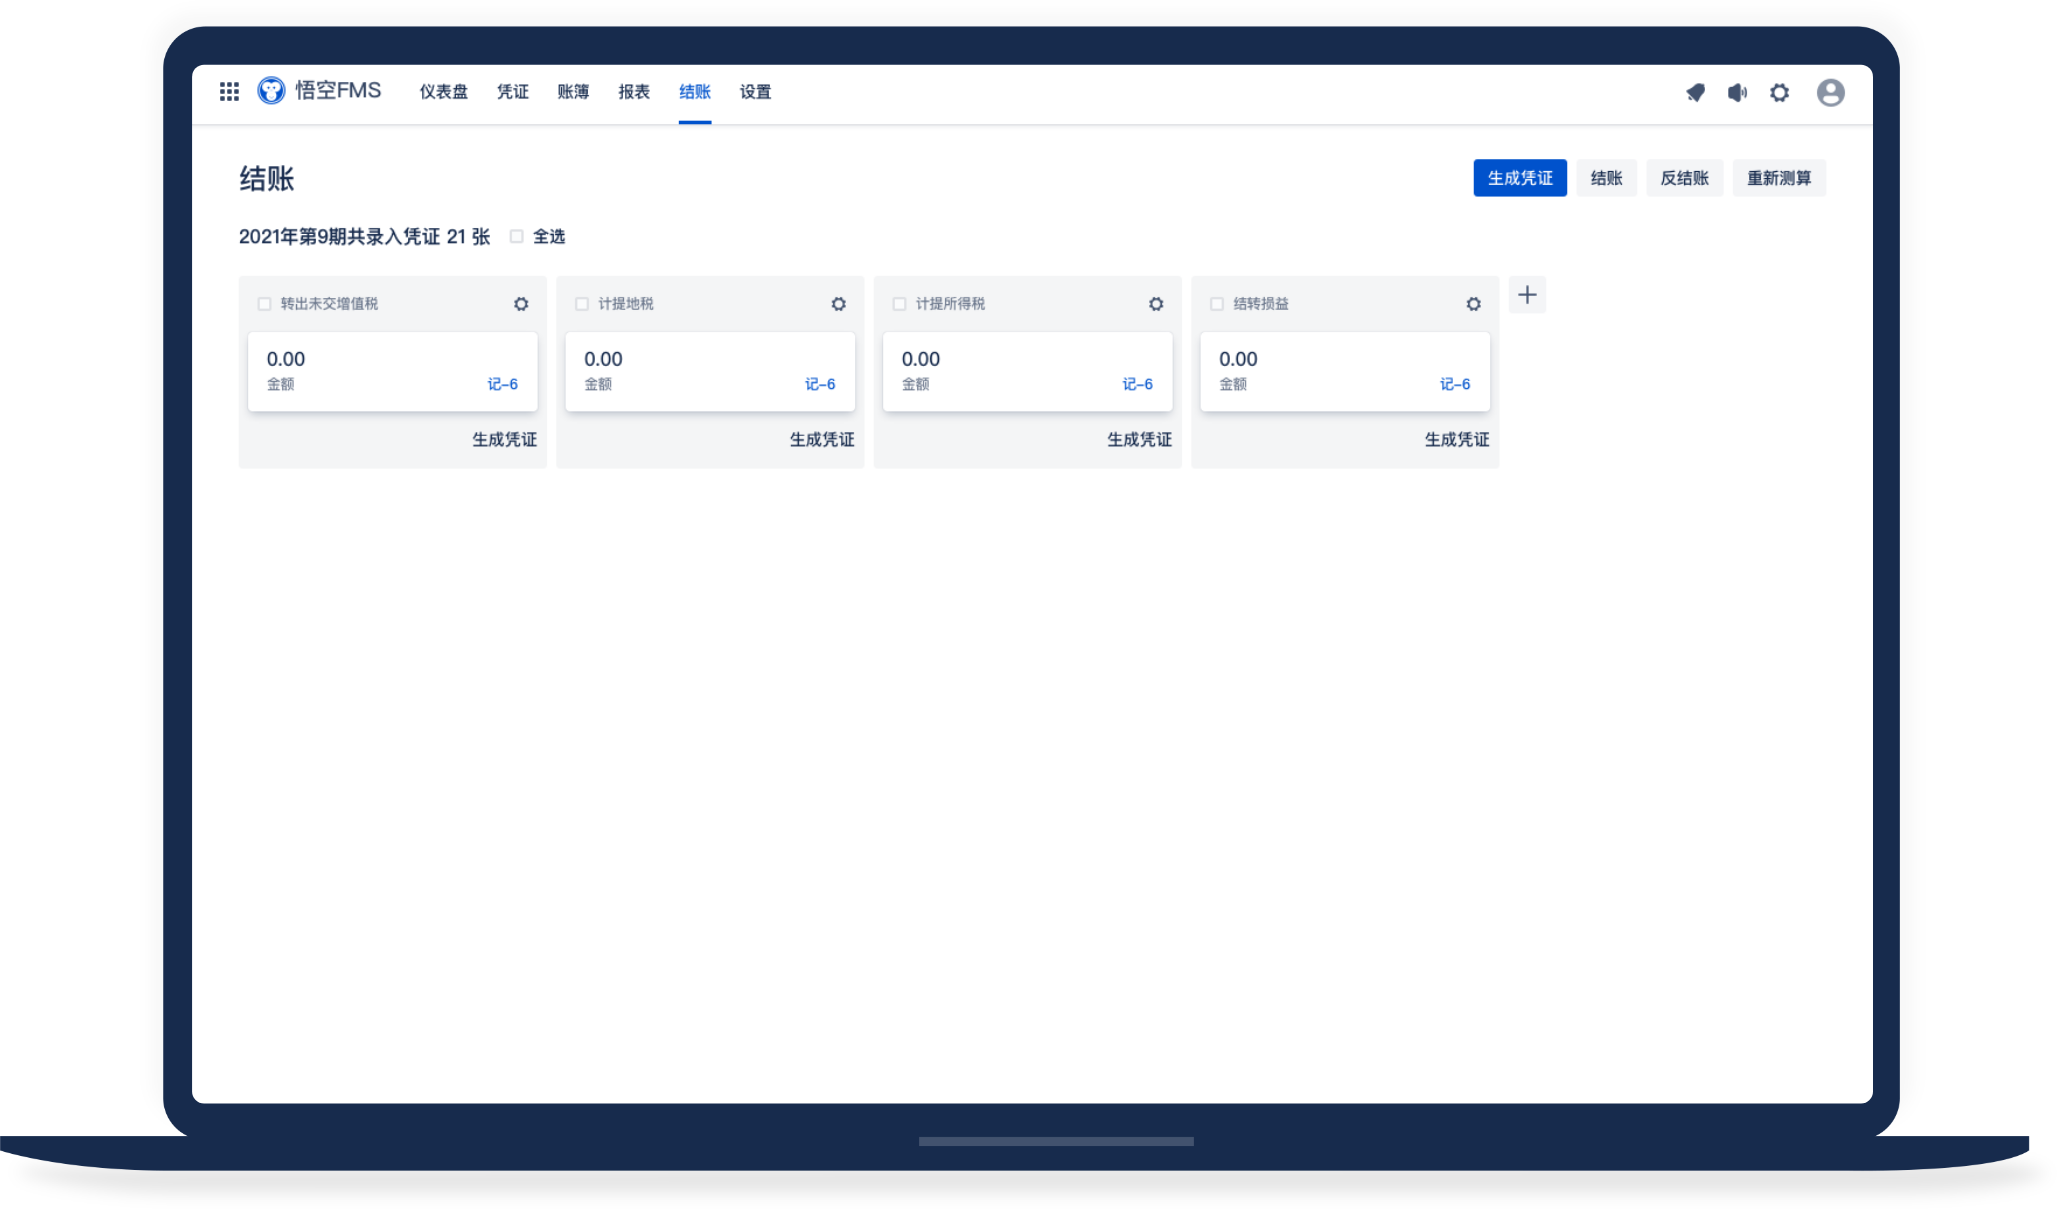Open settings gear for 计提所得税 card
The height and width of the screenshot is (1210, 2058).
tap(1156, 304)
